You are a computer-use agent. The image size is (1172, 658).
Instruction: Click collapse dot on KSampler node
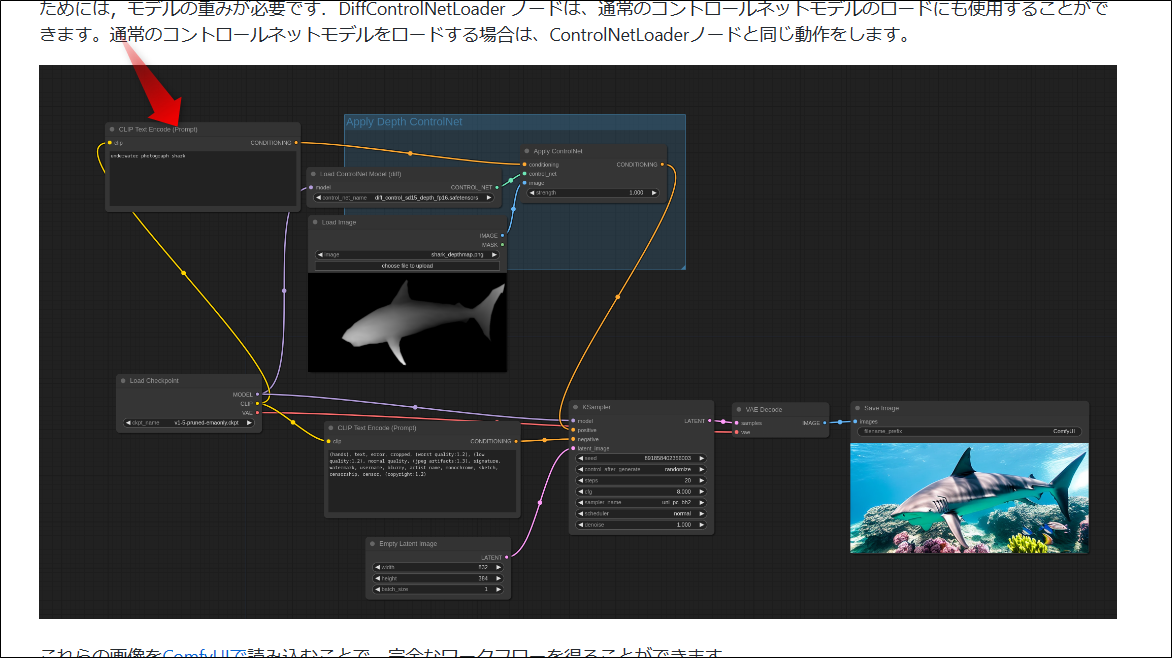[x=576, y=408]
